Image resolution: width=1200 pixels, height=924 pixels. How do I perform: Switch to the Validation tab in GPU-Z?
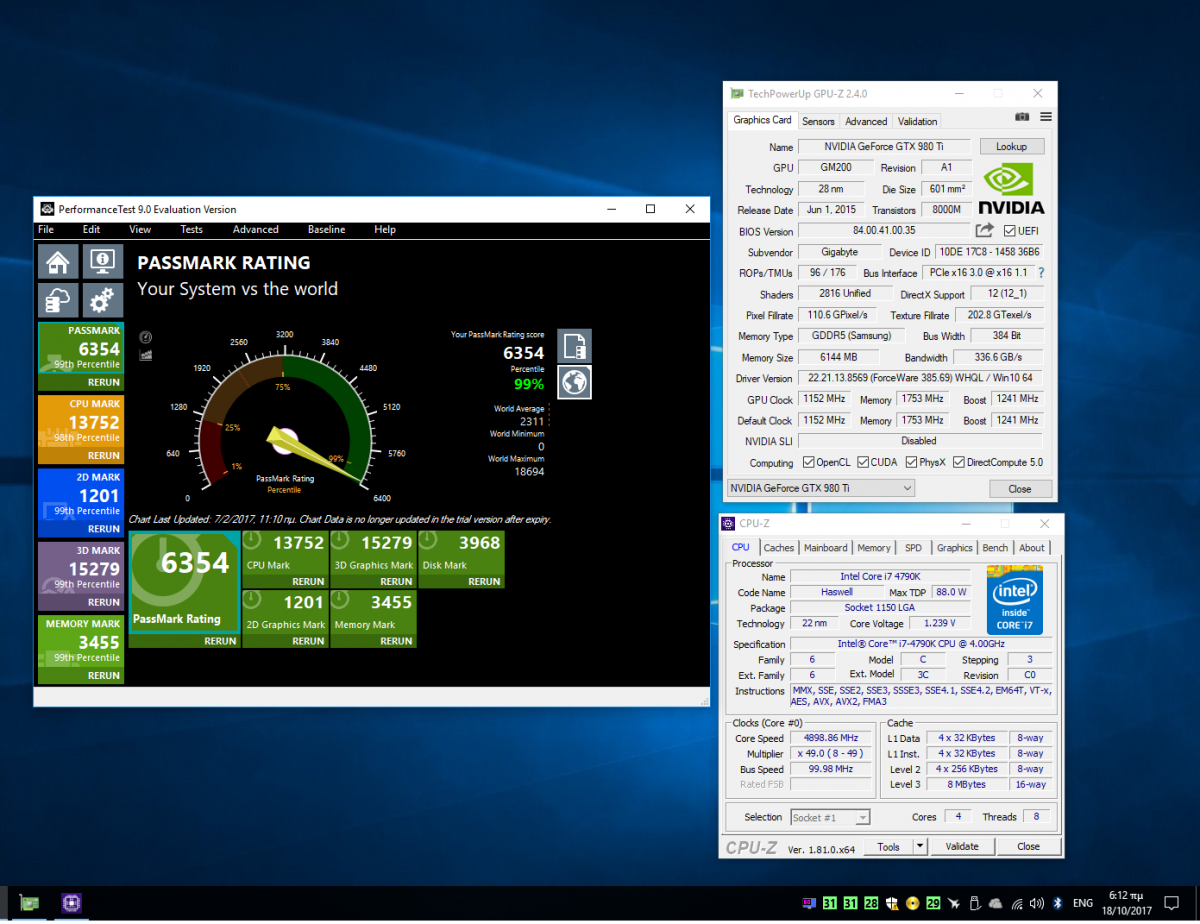click(x=917, y=121)
